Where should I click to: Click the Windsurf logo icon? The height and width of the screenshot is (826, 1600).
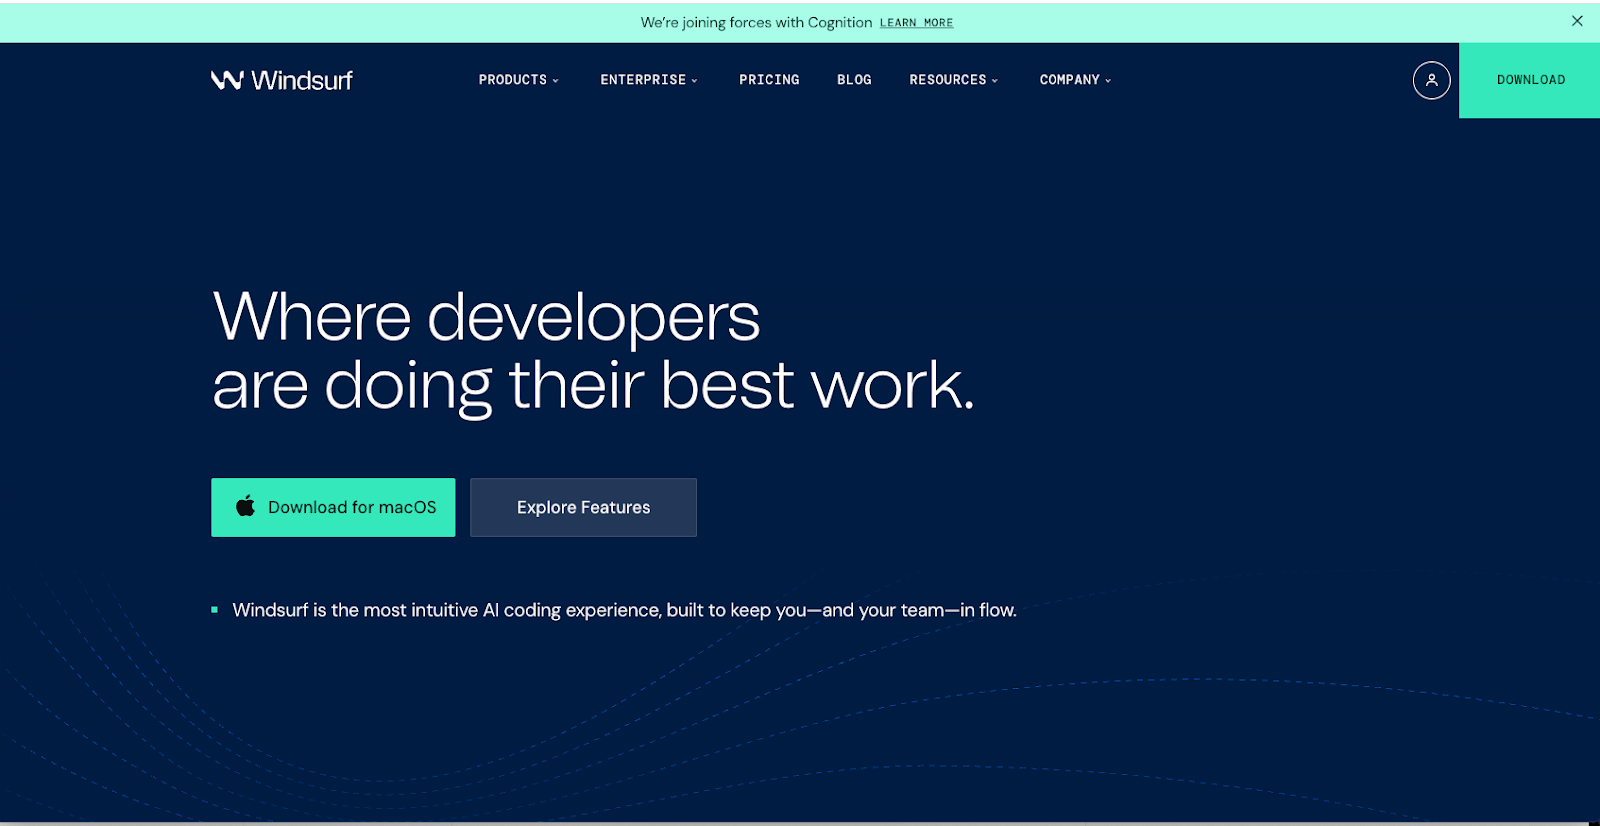point(227,80)
